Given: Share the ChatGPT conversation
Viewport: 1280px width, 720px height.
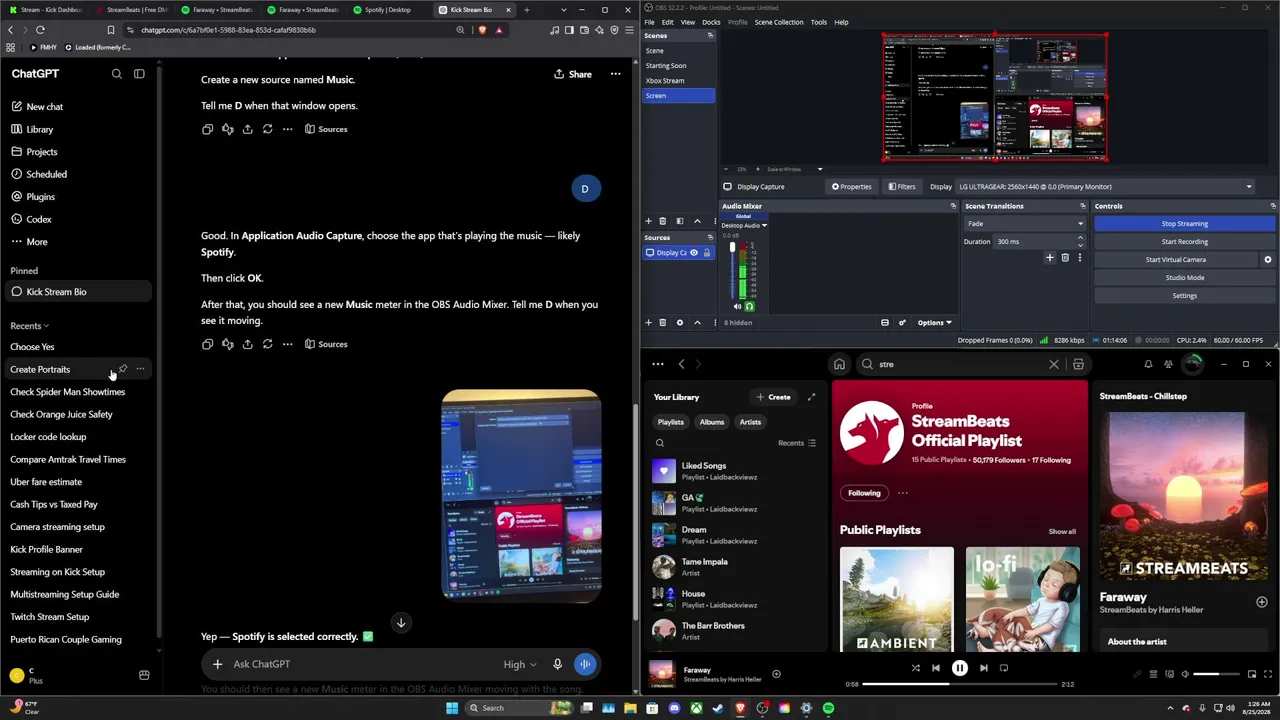Looking at the screenshot, I should point(572,74).
